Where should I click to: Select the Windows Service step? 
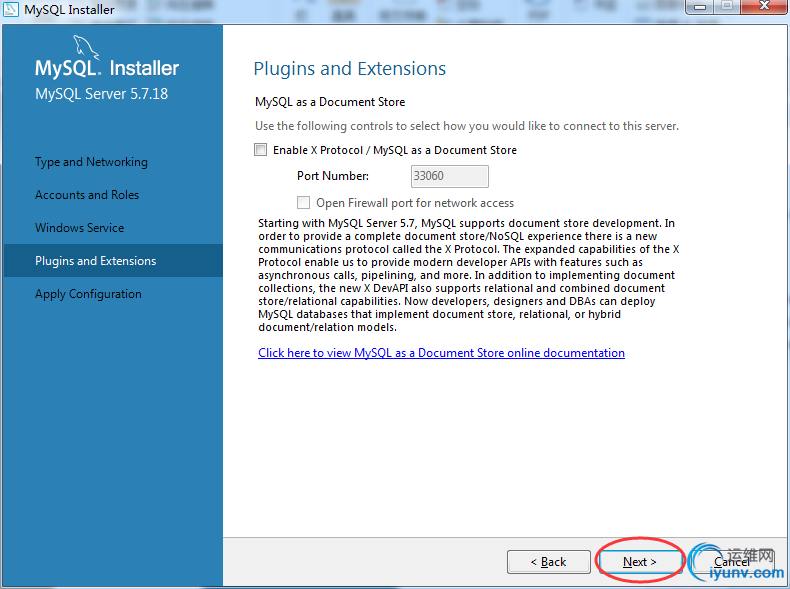(79, 228)
